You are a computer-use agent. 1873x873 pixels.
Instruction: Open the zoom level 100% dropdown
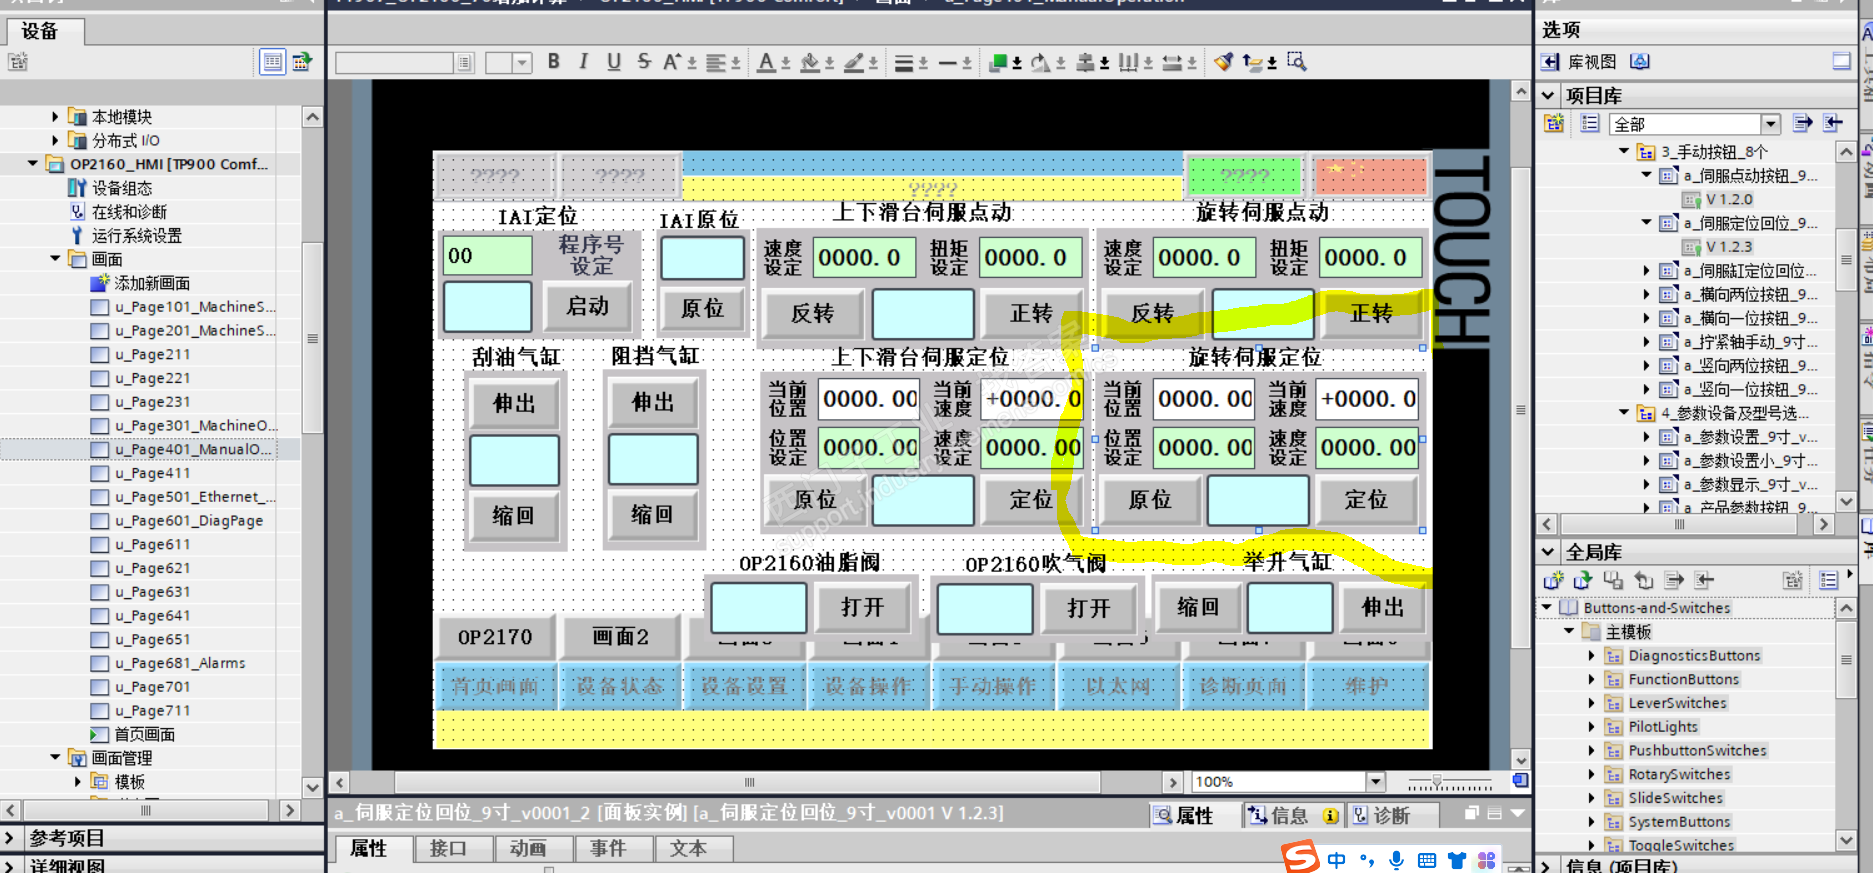click(x=1376, y=782)
